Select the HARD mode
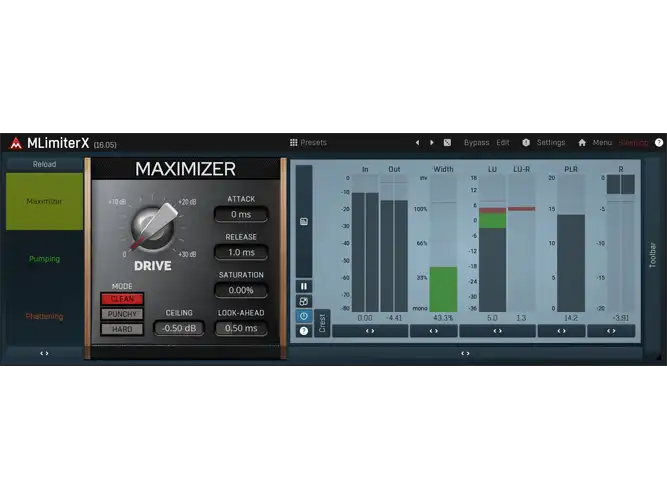 coord(122,329)
